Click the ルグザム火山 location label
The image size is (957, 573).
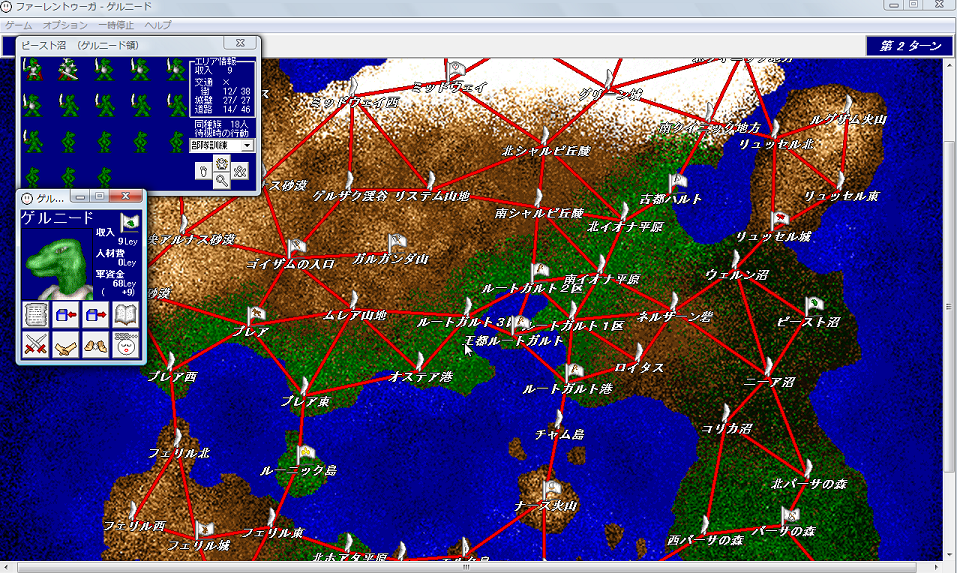click(x=848, y=119)
